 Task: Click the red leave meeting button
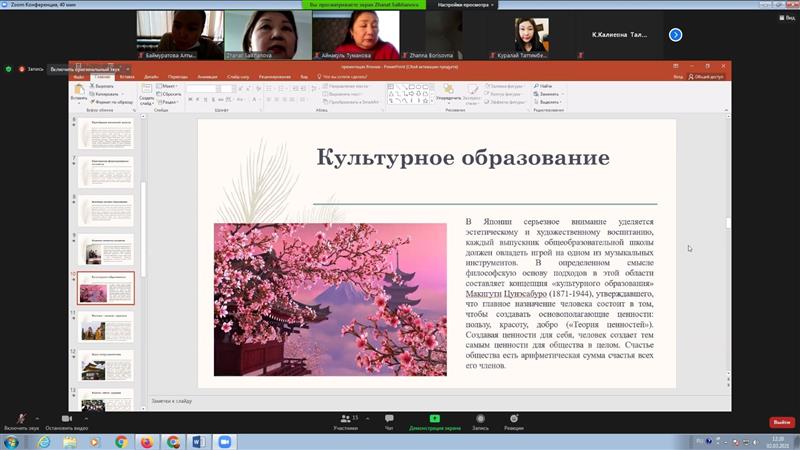tap(781, 422)
